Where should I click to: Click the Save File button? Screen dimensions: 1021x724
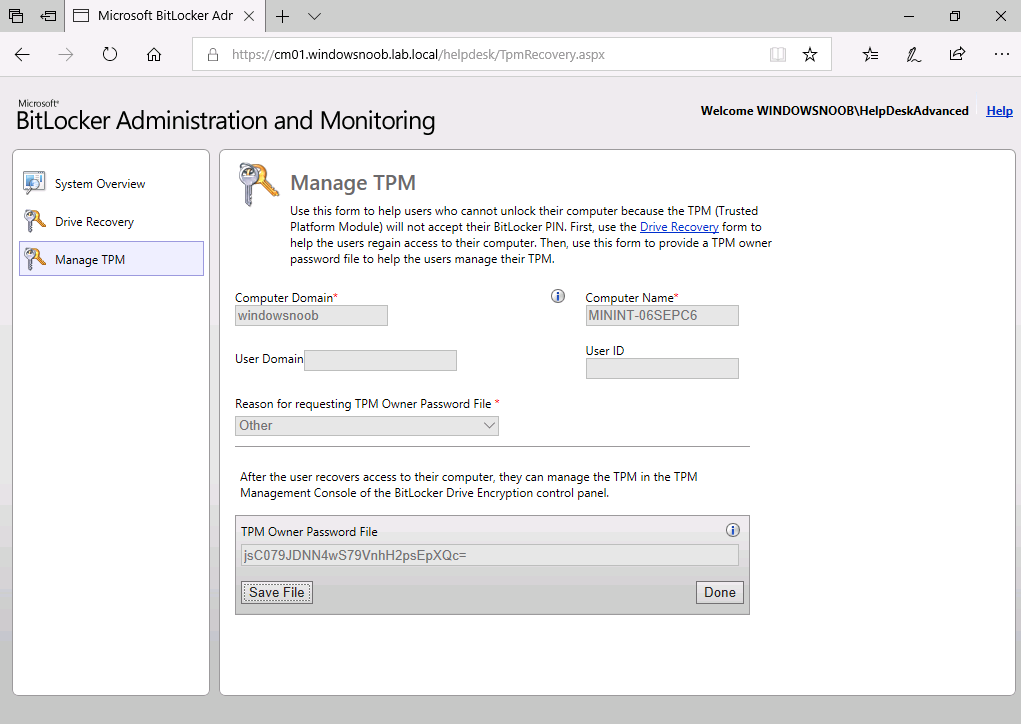tap(277, 592)
